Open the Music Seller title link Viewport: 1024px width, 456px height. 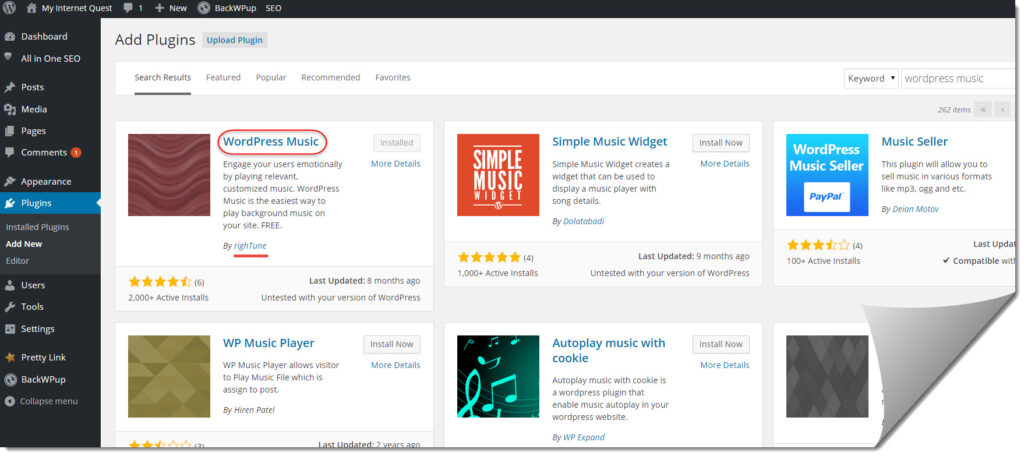(914, 141)
